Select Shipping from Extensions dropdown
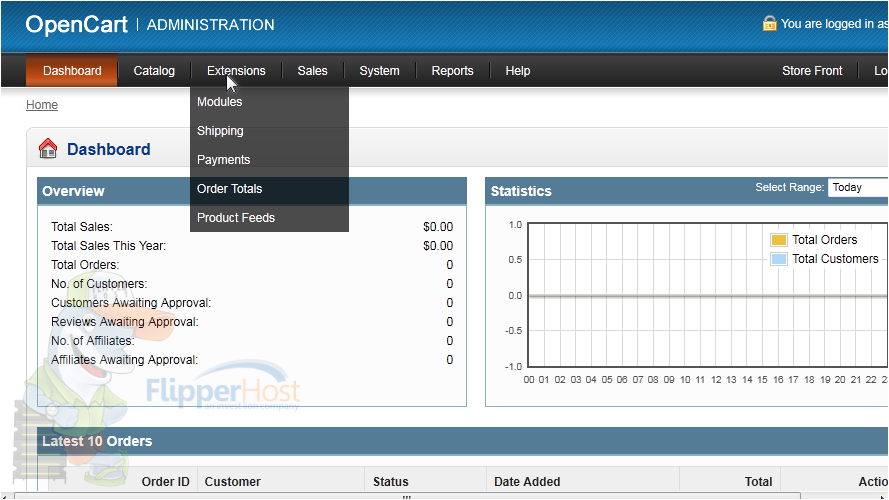This screenshot has height=500, width=889. 269,131
